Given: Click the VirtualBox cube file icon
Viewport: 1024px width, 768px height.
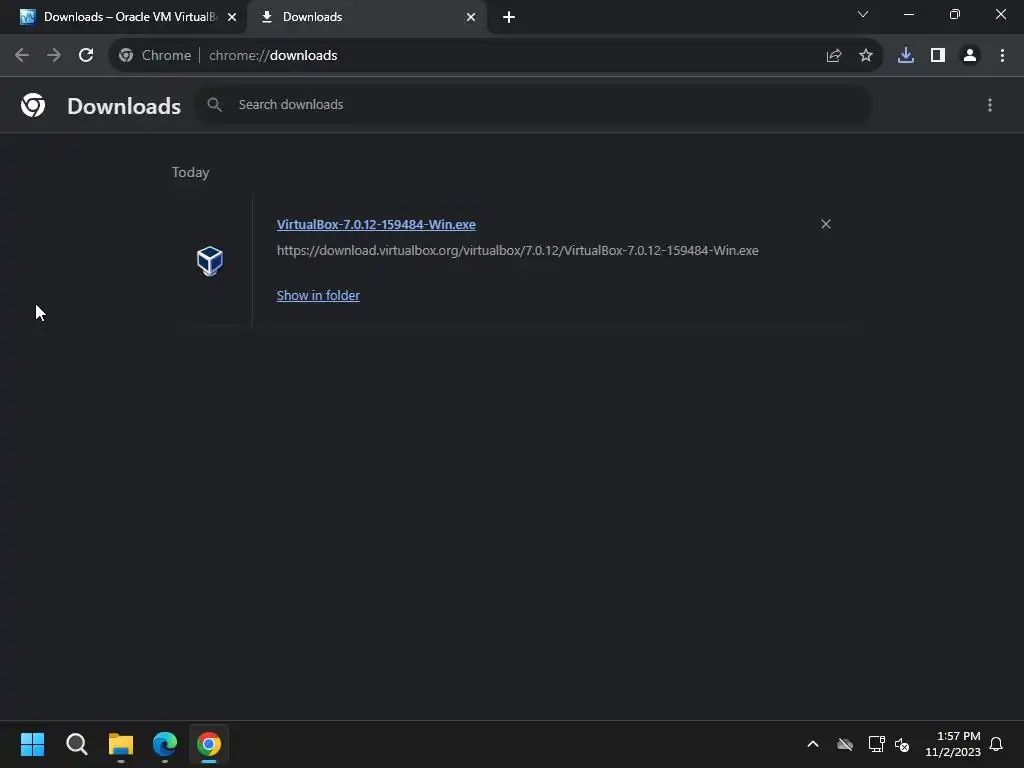Looking at the screenshot, I should [210, 261].
